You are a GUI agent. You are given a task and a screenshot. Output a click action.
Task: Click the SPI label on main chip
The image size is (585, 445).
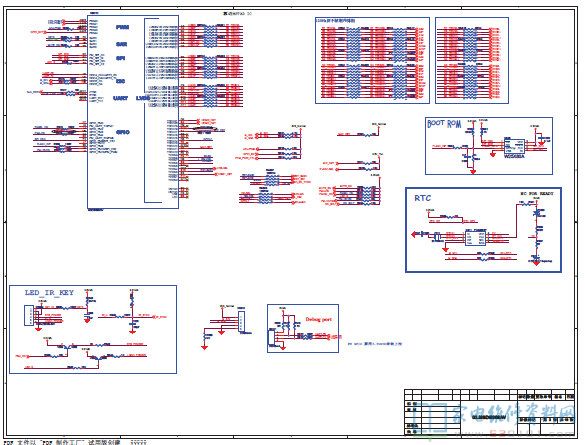(120, 58)
